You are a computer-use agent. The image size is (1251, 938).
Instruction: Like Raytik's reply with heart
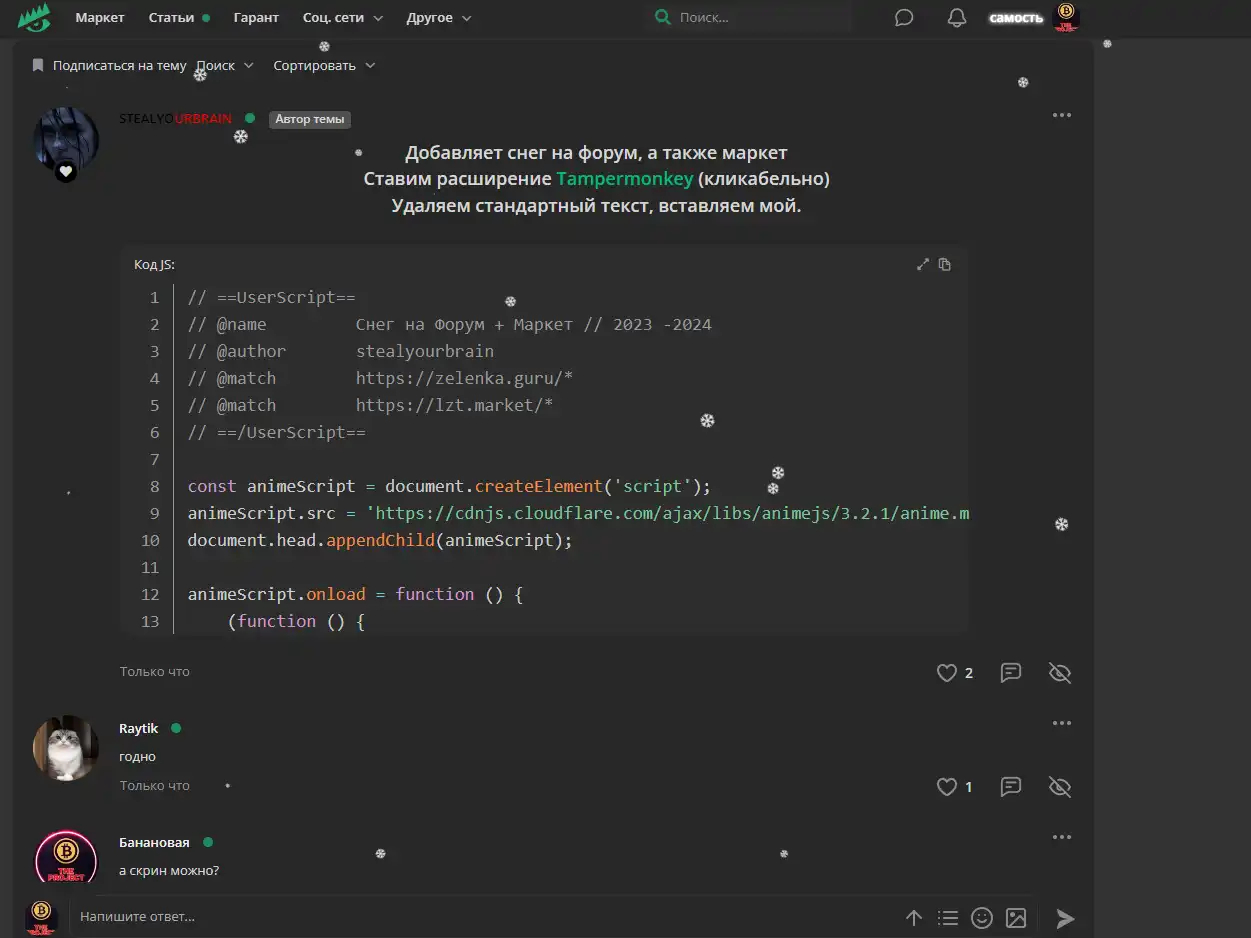(x=947, y=787)
